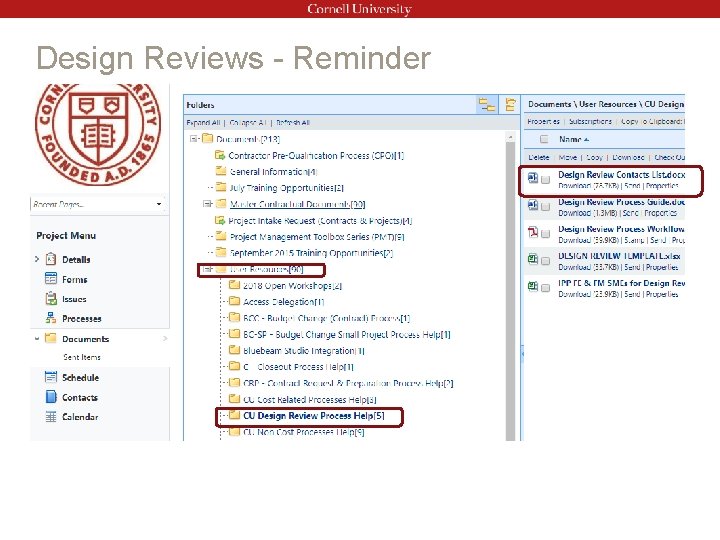Click the Calendar grid icon

point(51,416)
